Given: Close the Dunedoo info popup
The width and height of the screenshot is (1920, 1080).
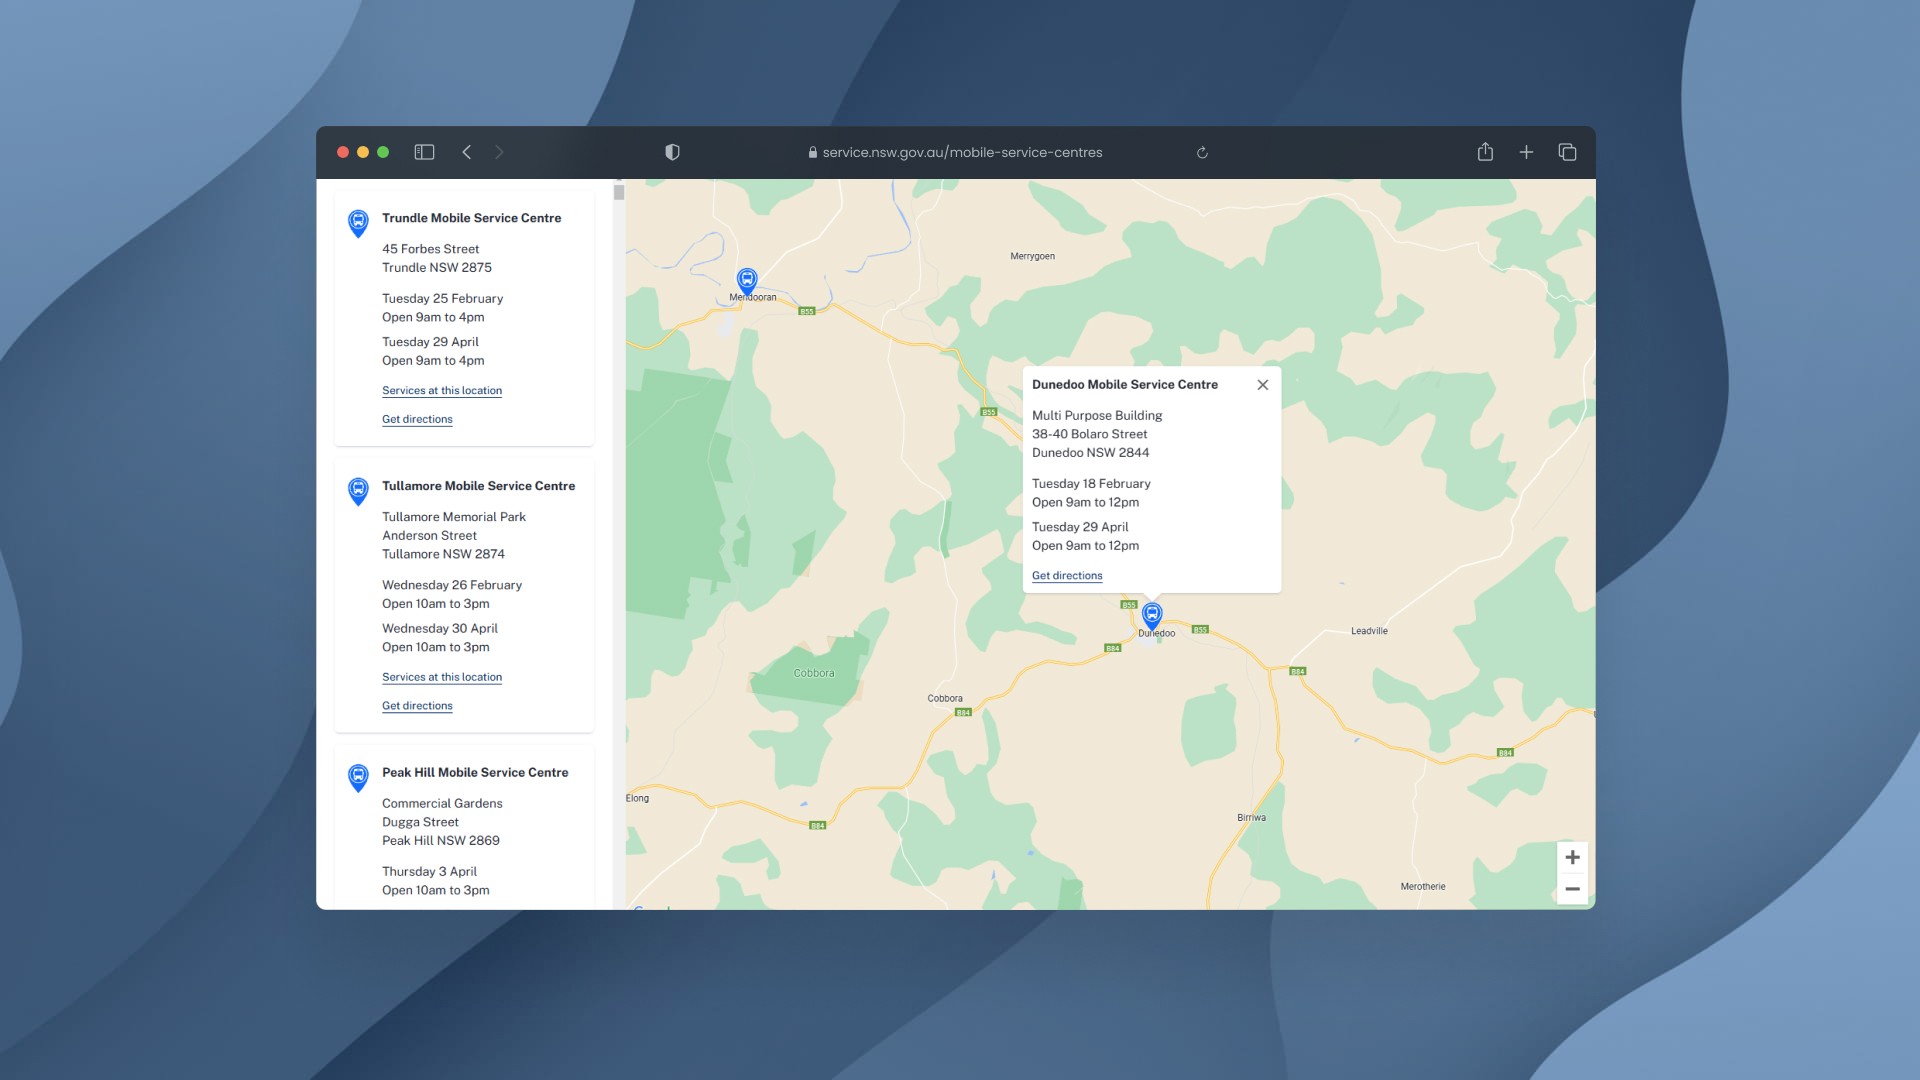Looking at the screenshot, I should pos(1262,385).
